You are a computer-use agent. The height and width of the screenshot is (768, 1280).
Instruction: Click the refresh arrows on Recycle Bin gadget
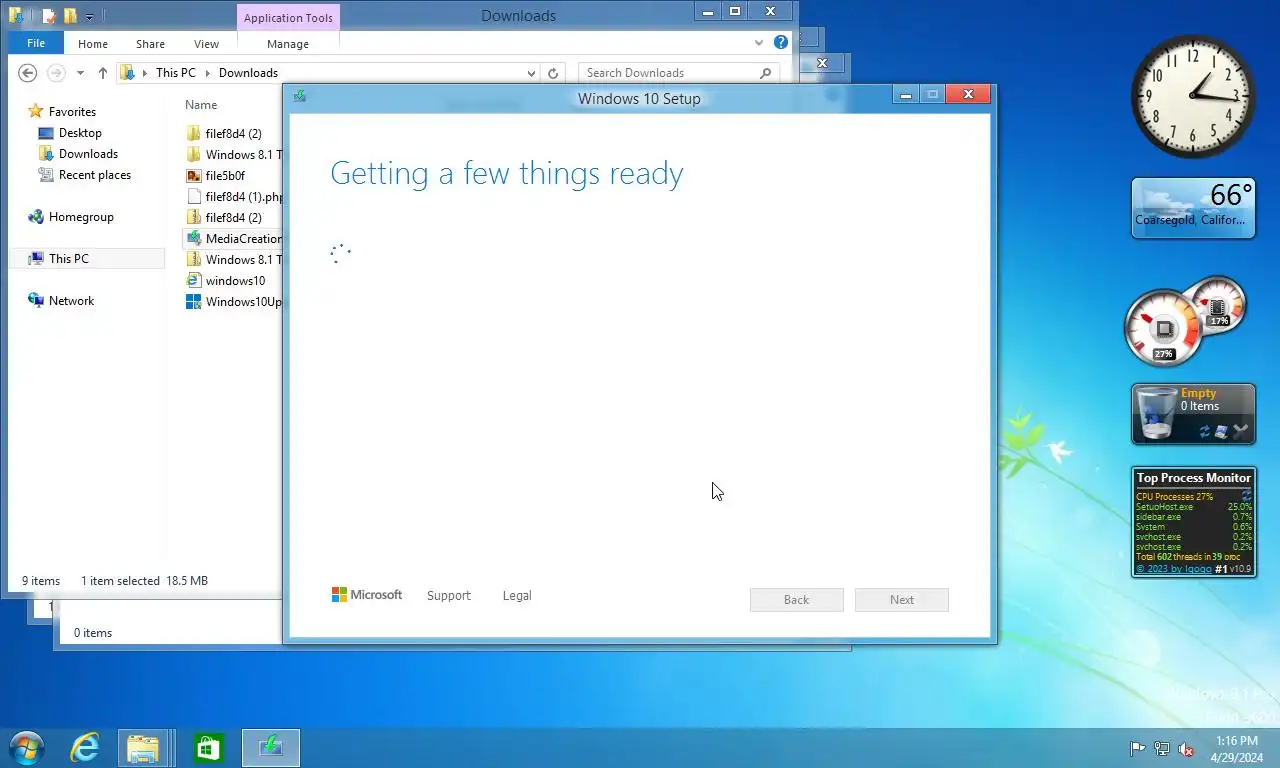[1205, 432]
